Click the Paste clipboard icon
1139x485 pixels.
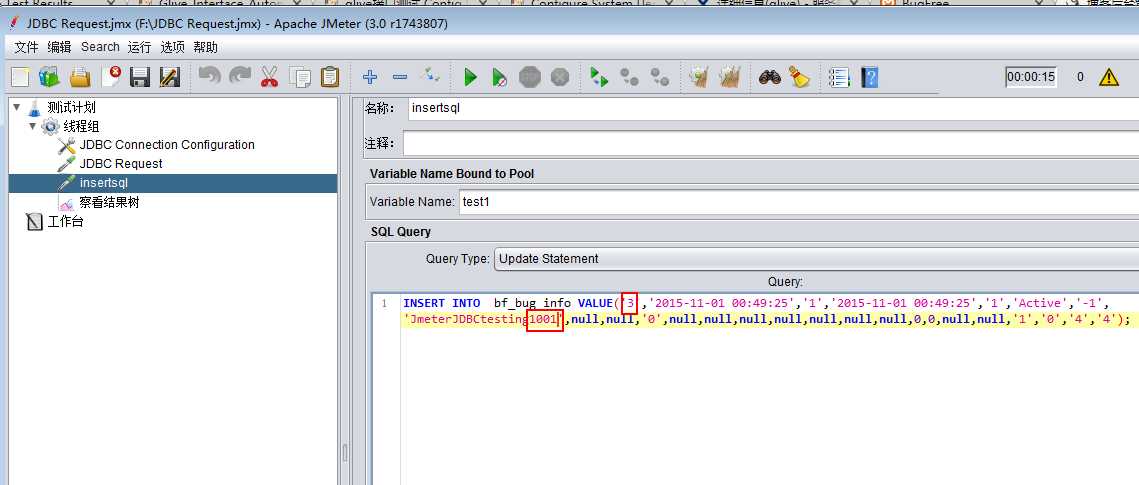coord(330,76)
